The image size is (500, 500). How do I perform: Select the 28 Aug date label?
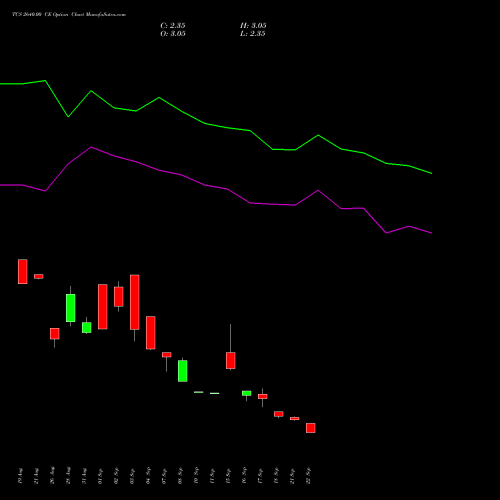tap(68, 476)
